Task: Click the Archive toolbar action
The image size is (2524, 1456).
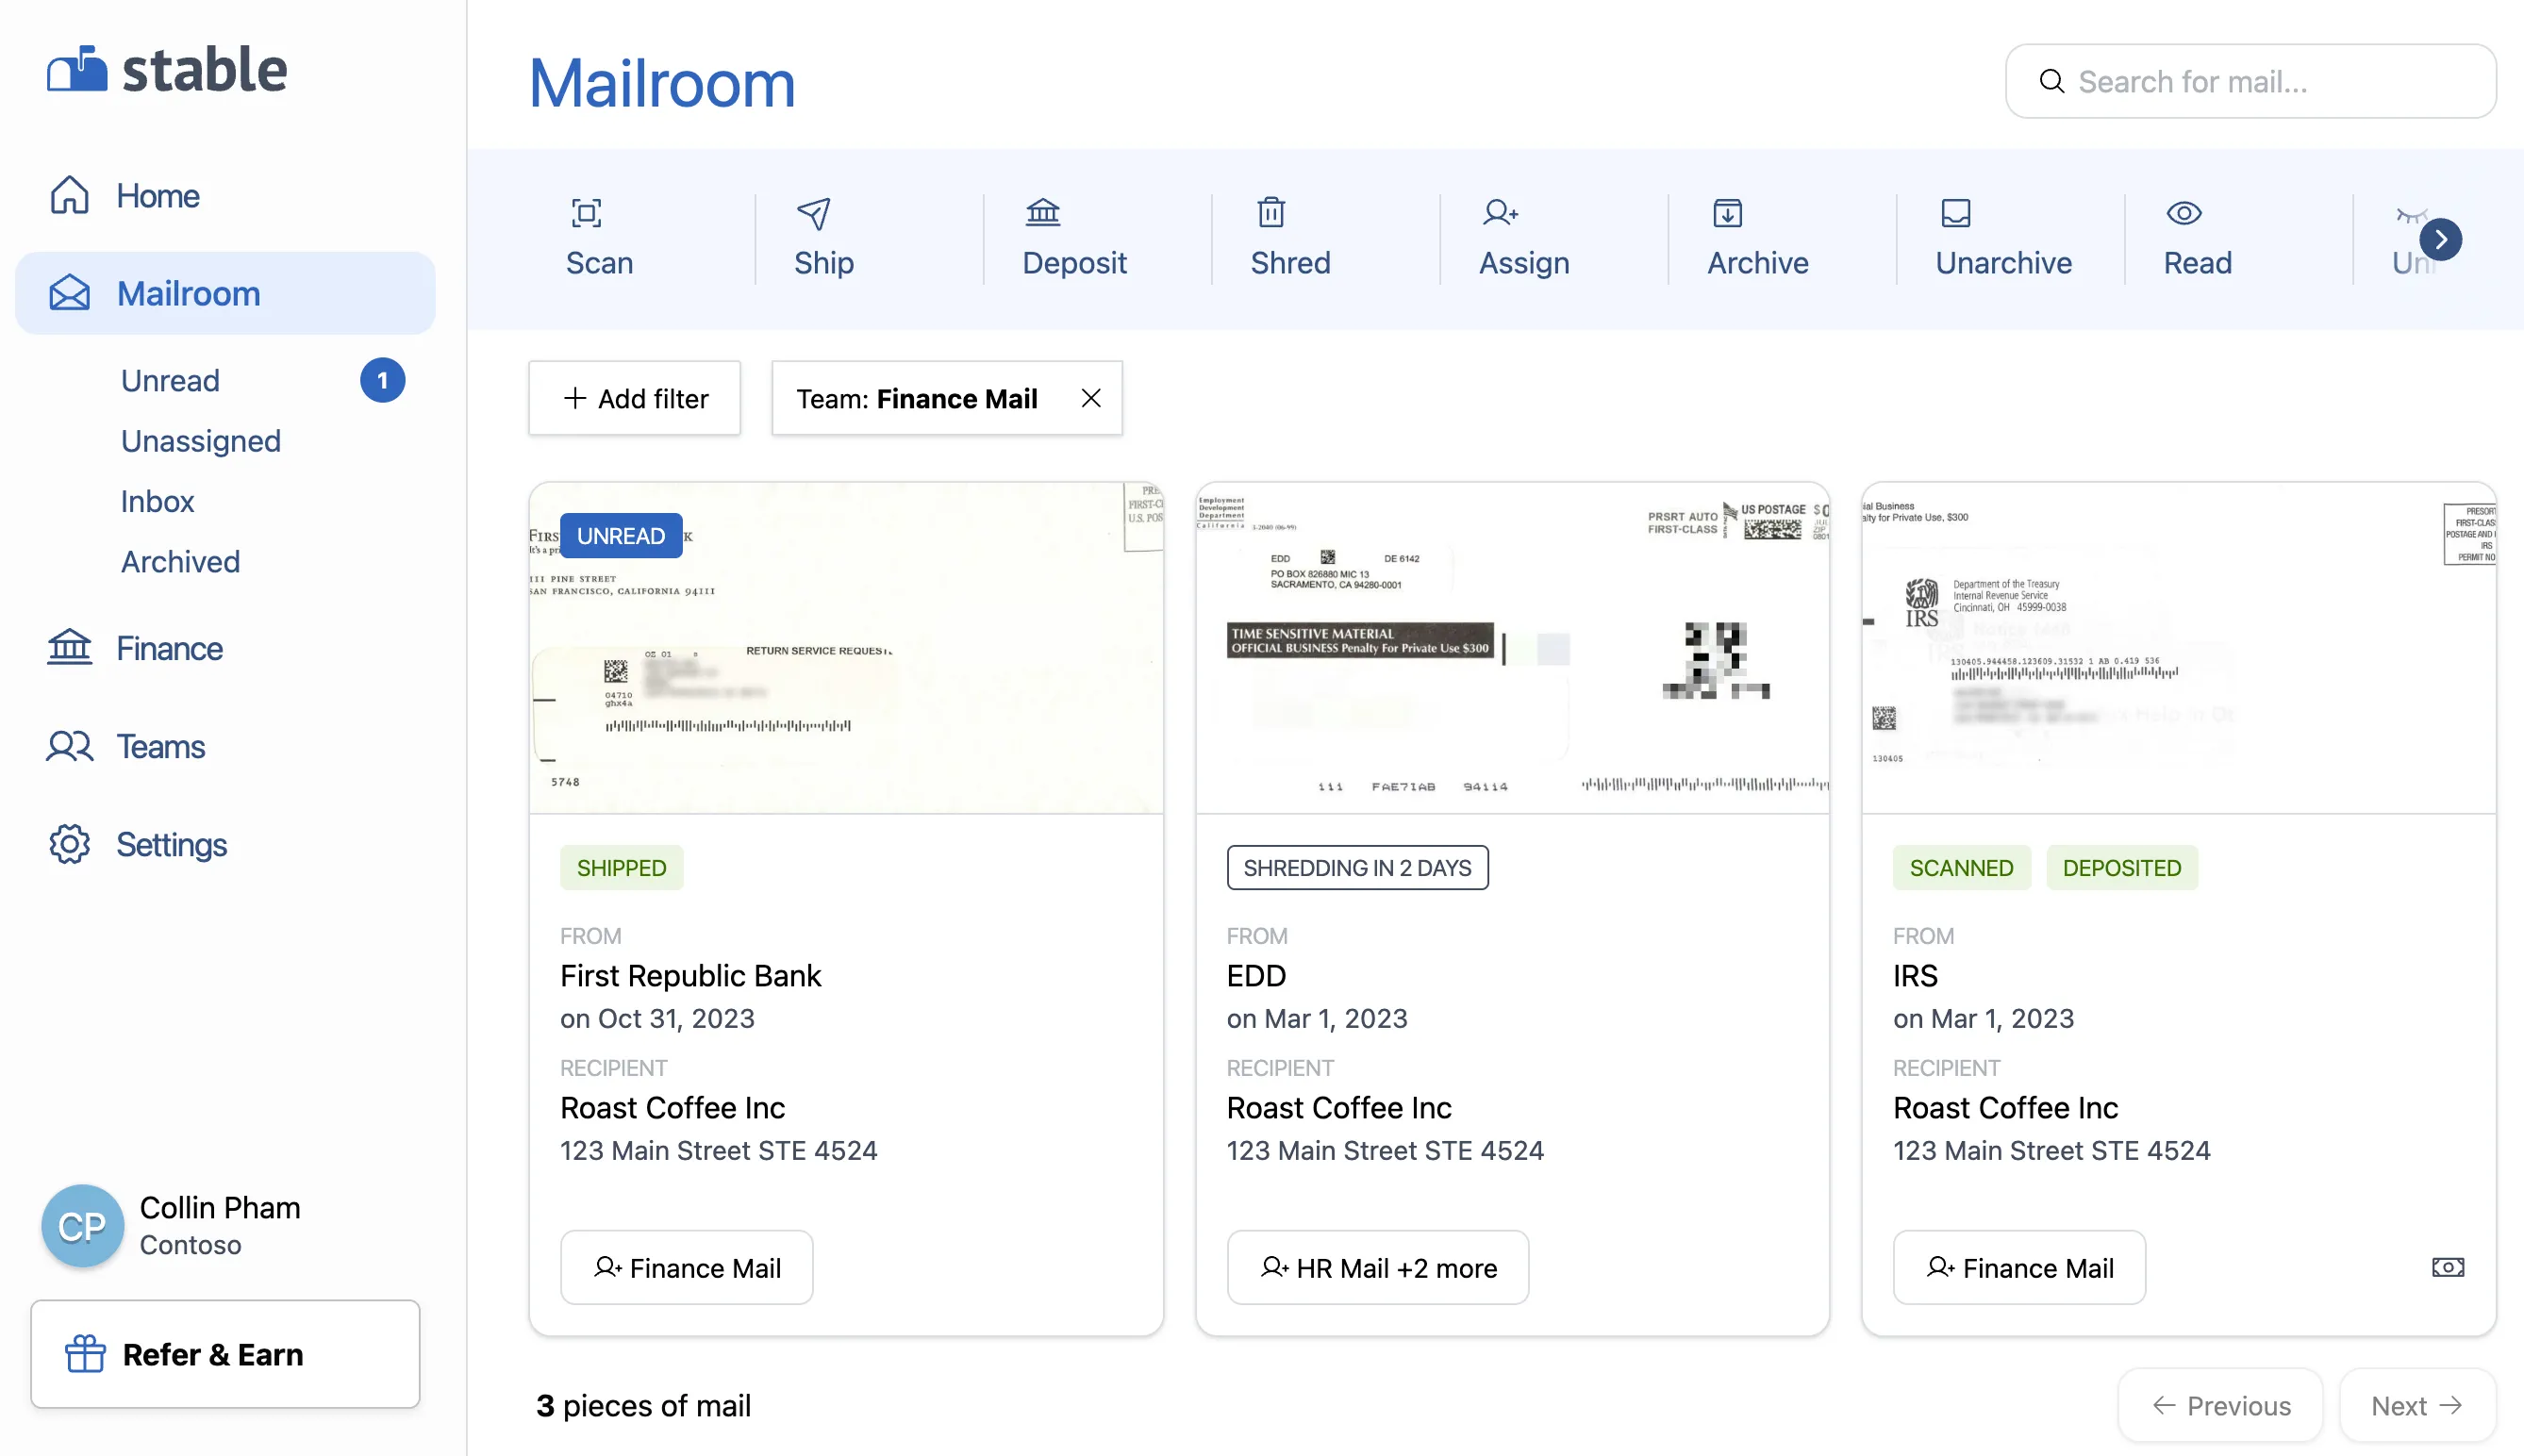Action: pos(1757,238)
